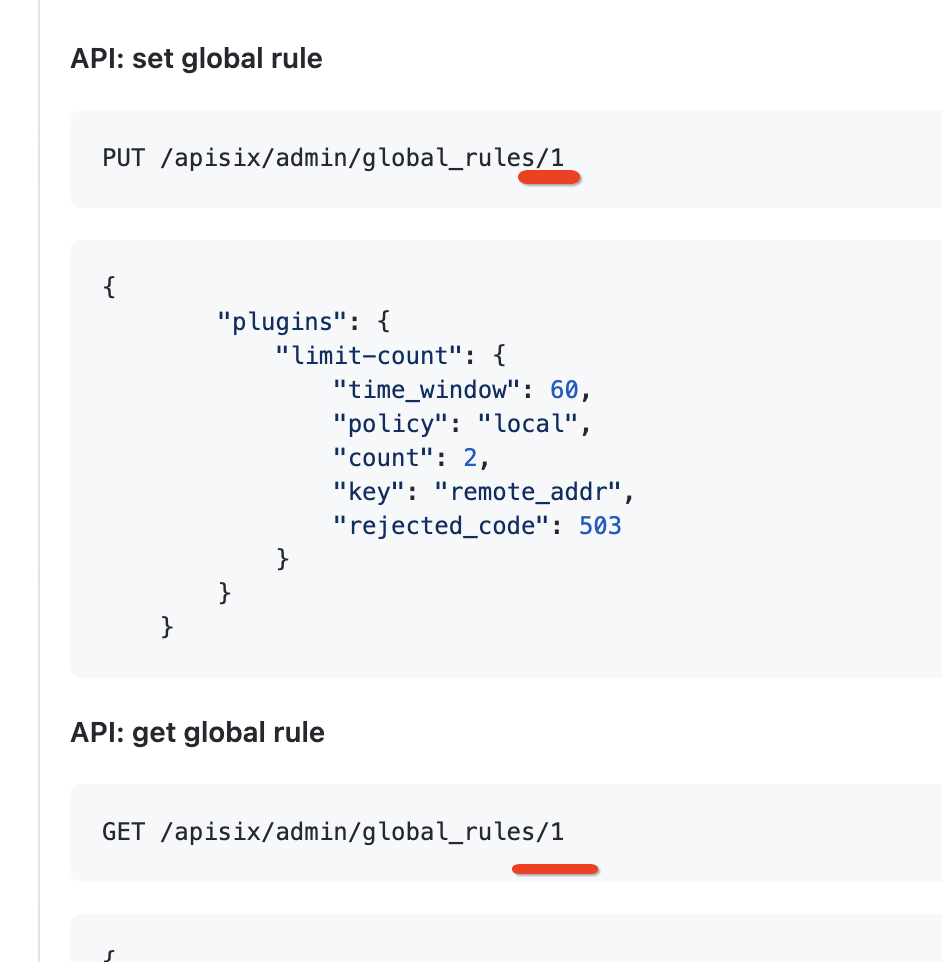Click the "policy": "local" line

pyautogui.click(x=462, y=424)
